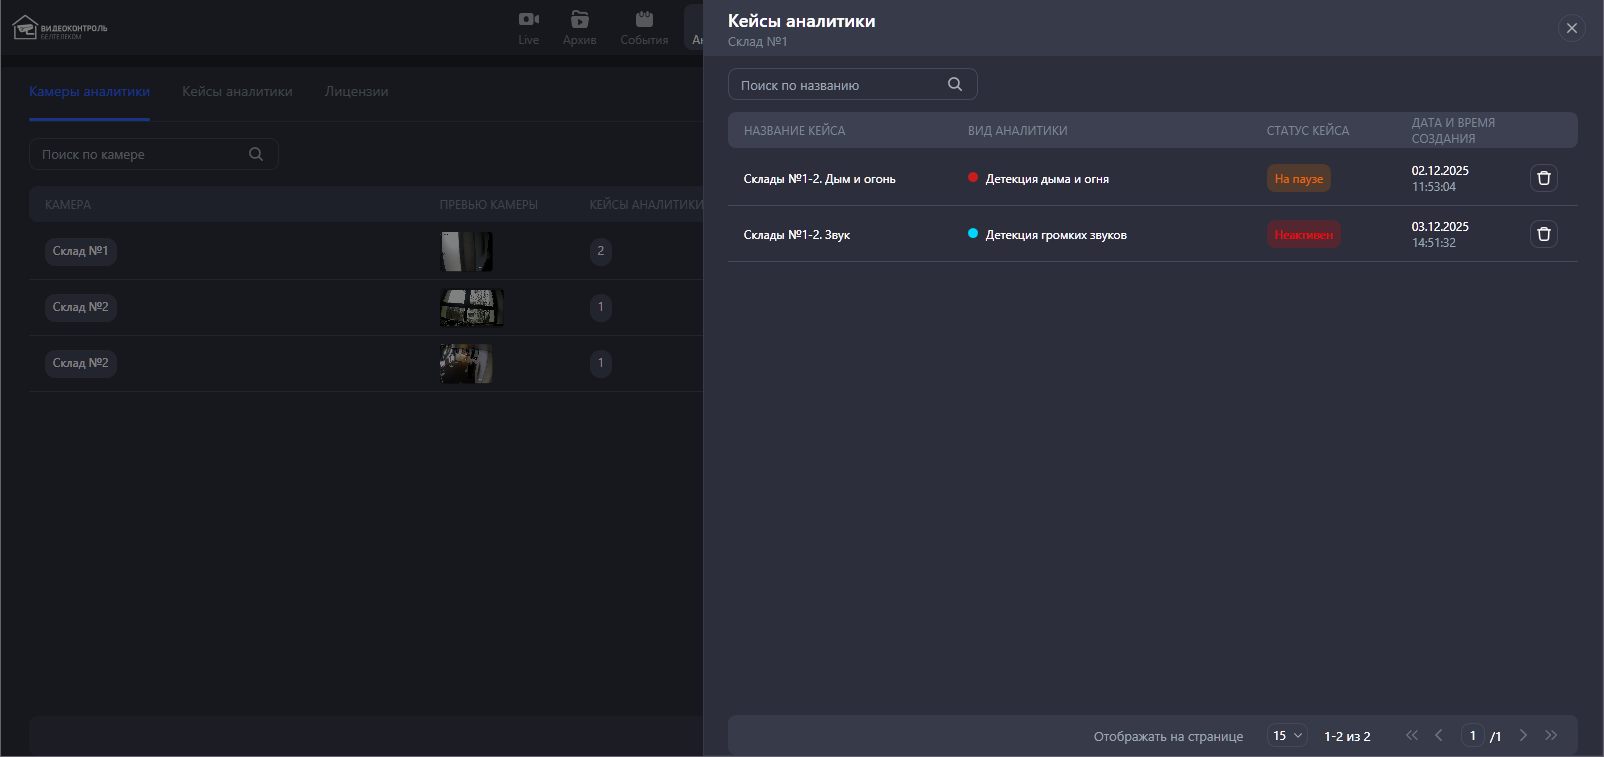The height and width of the screenshot is (757, 1604).
Task: Open the Live camera view
Action: tap(528, 28)
